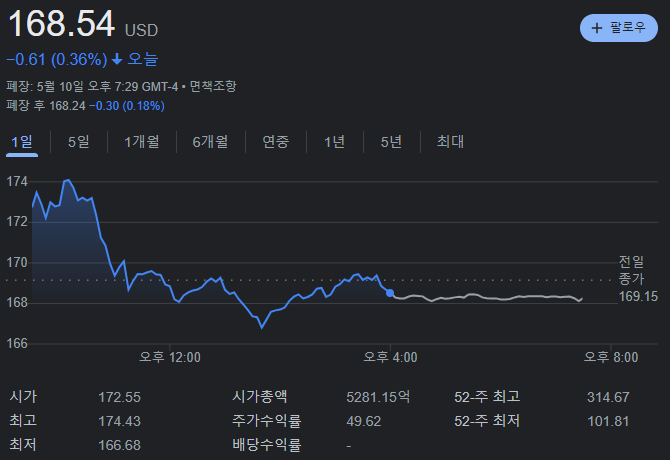Click the 시가총액 label
Image resolution: width=670 pixels, height=460 pixels.
(x=260, y=397)
